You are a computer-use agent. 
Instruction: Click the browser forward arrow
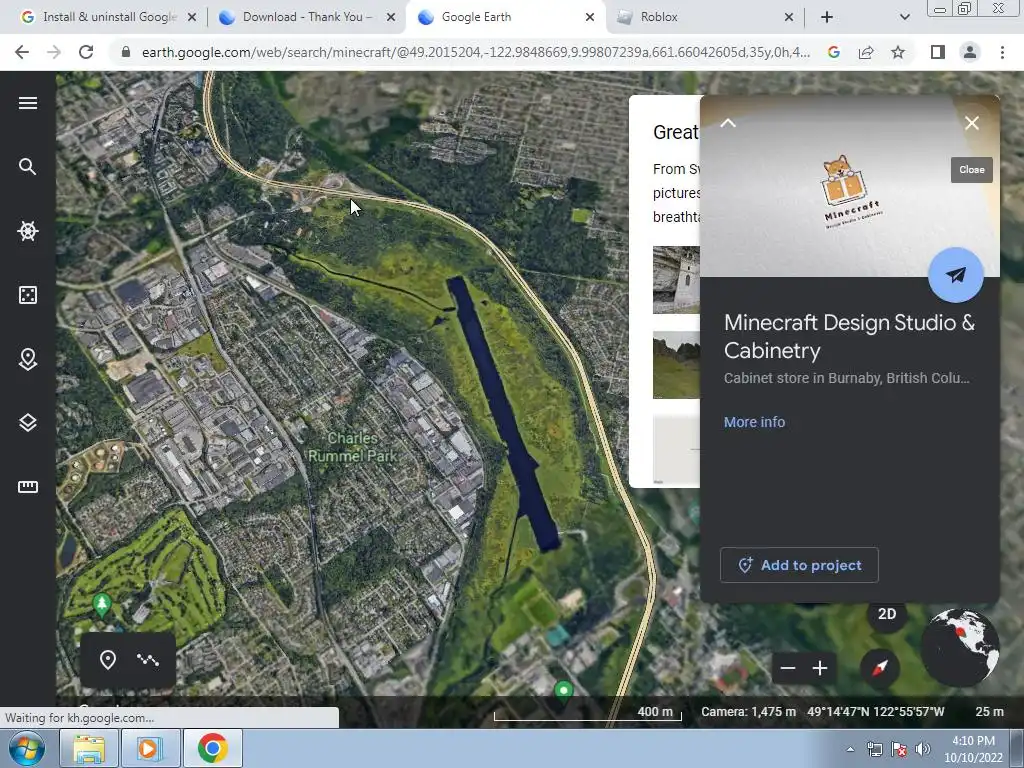tap(54, 52)
